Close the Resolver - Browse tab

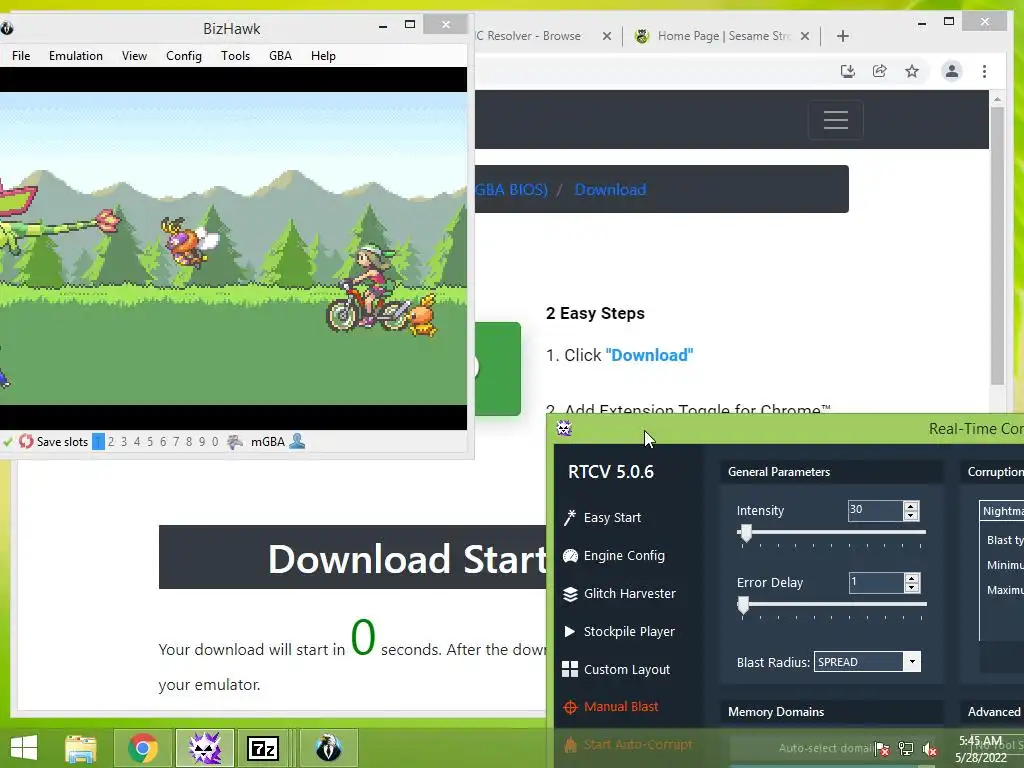point(607,36)
